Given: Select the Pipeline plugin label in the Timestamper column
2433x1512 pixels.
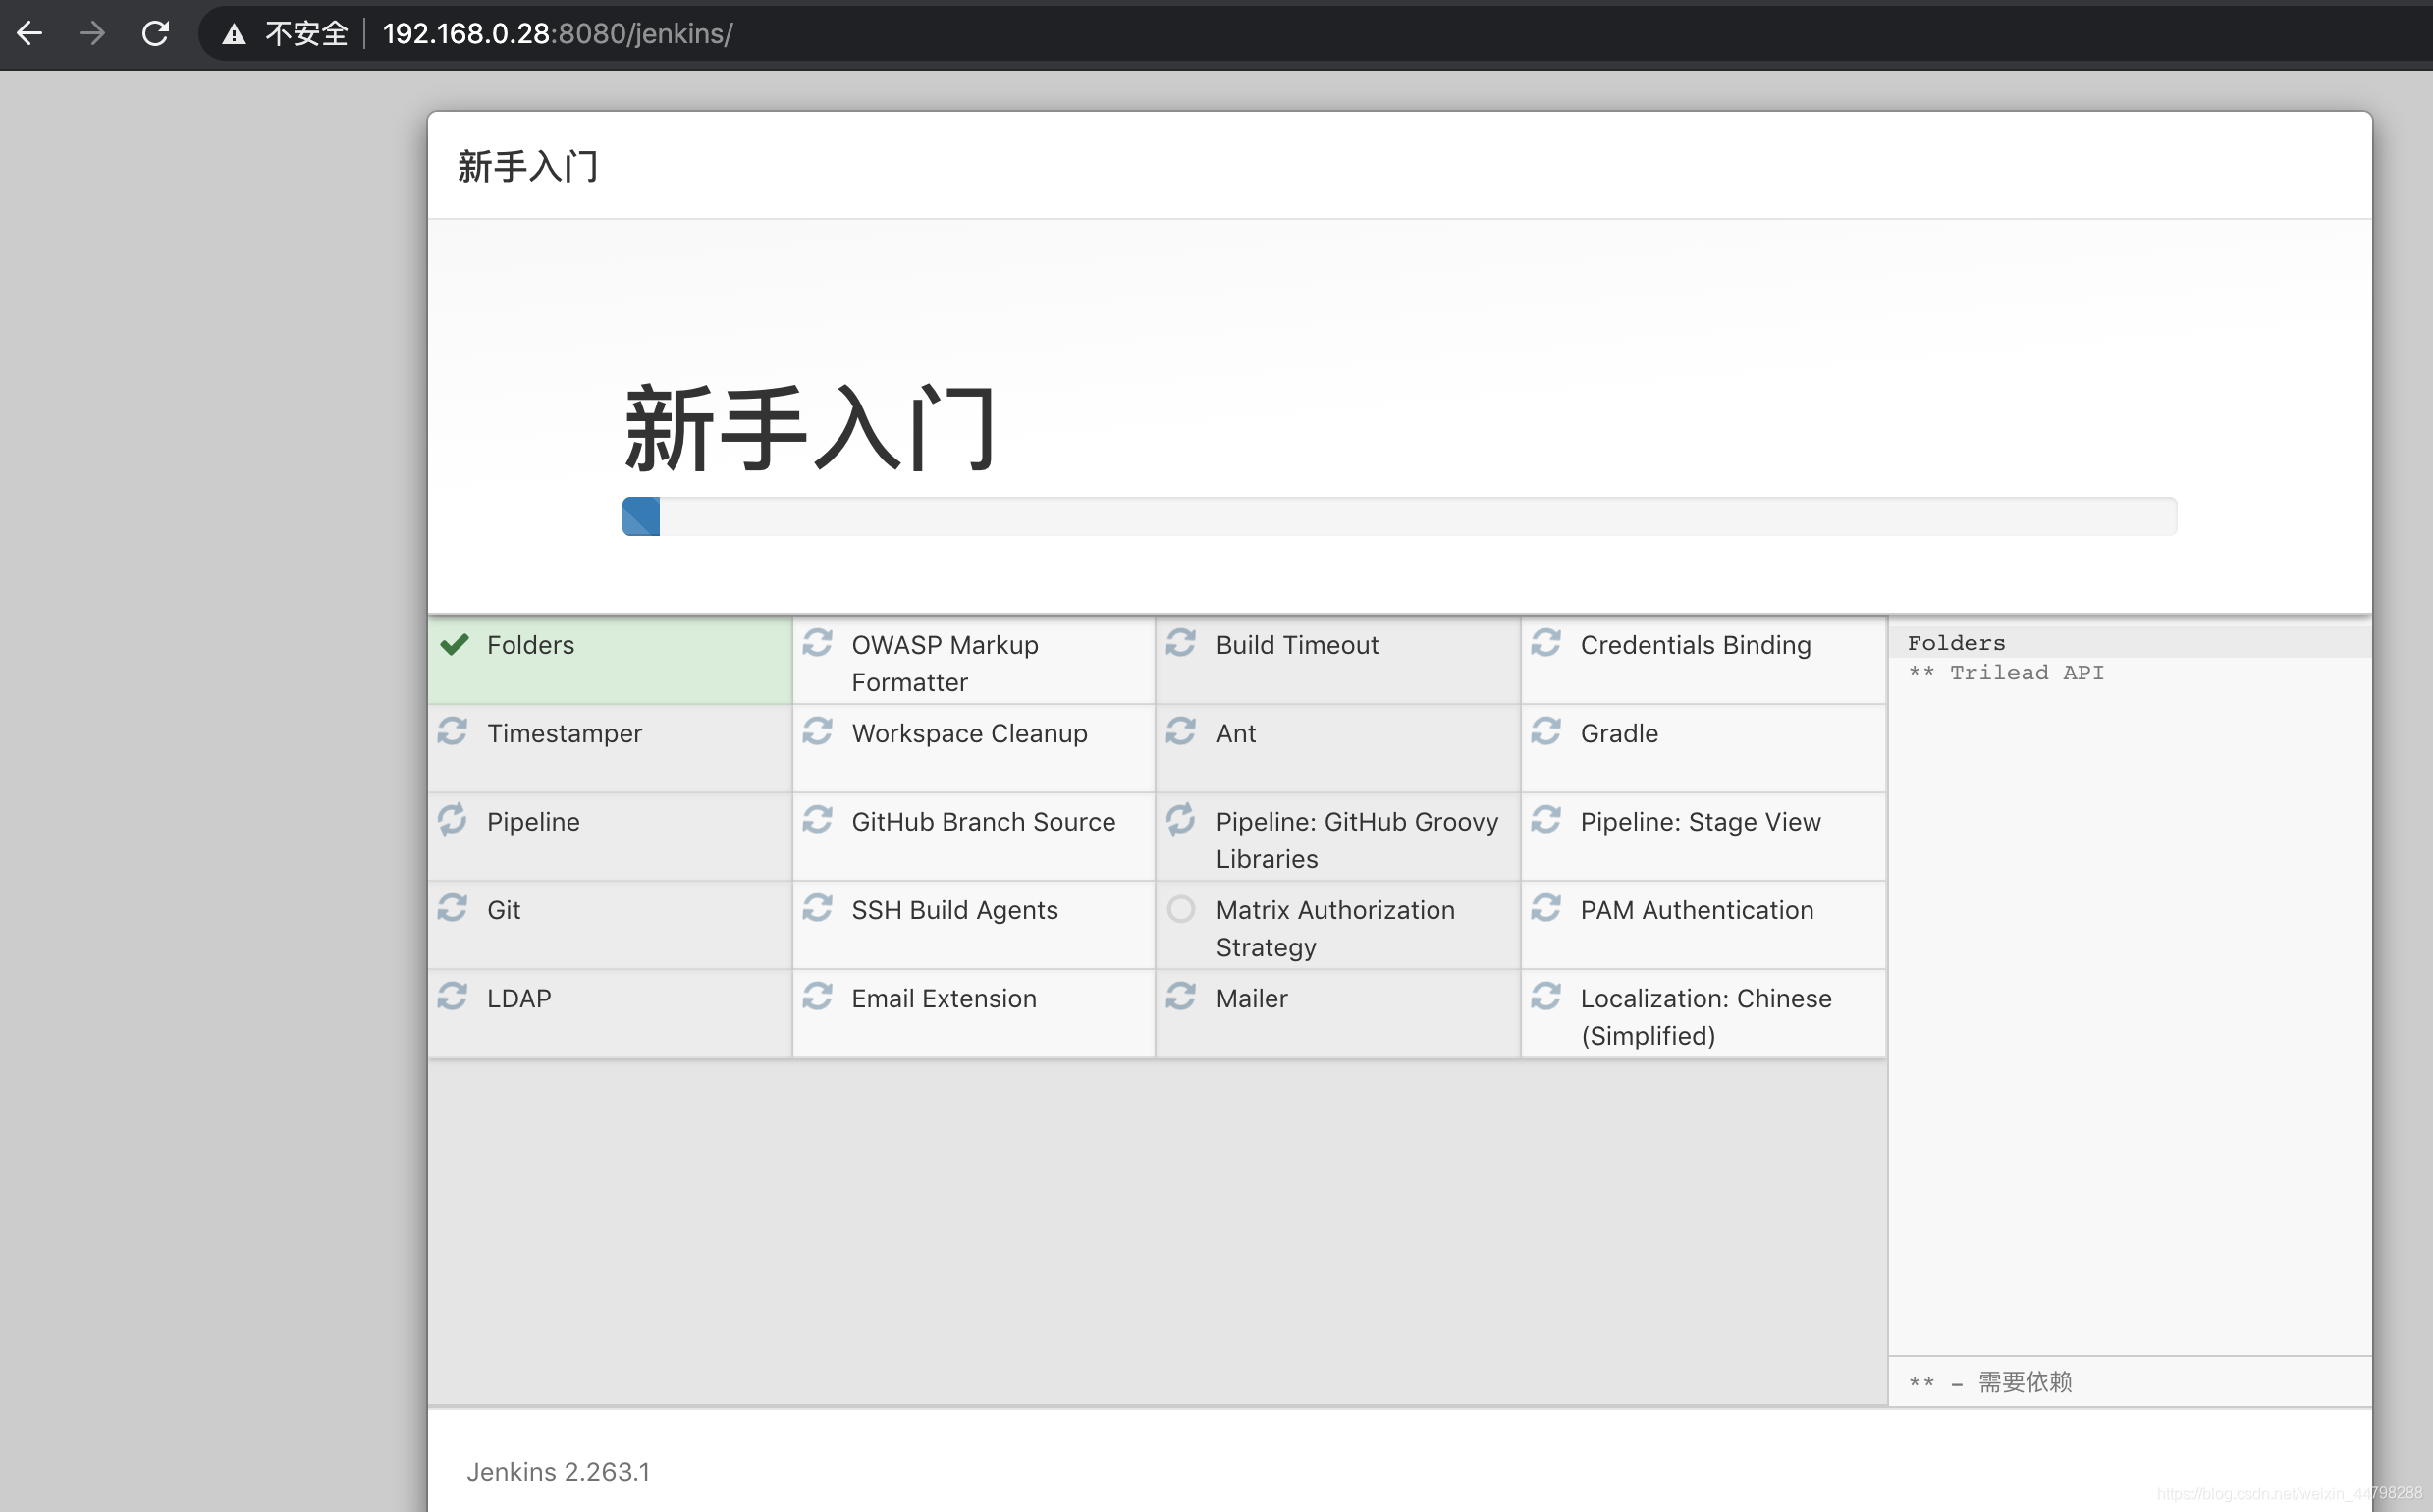Looking at the screenshot, I should 533,822.
